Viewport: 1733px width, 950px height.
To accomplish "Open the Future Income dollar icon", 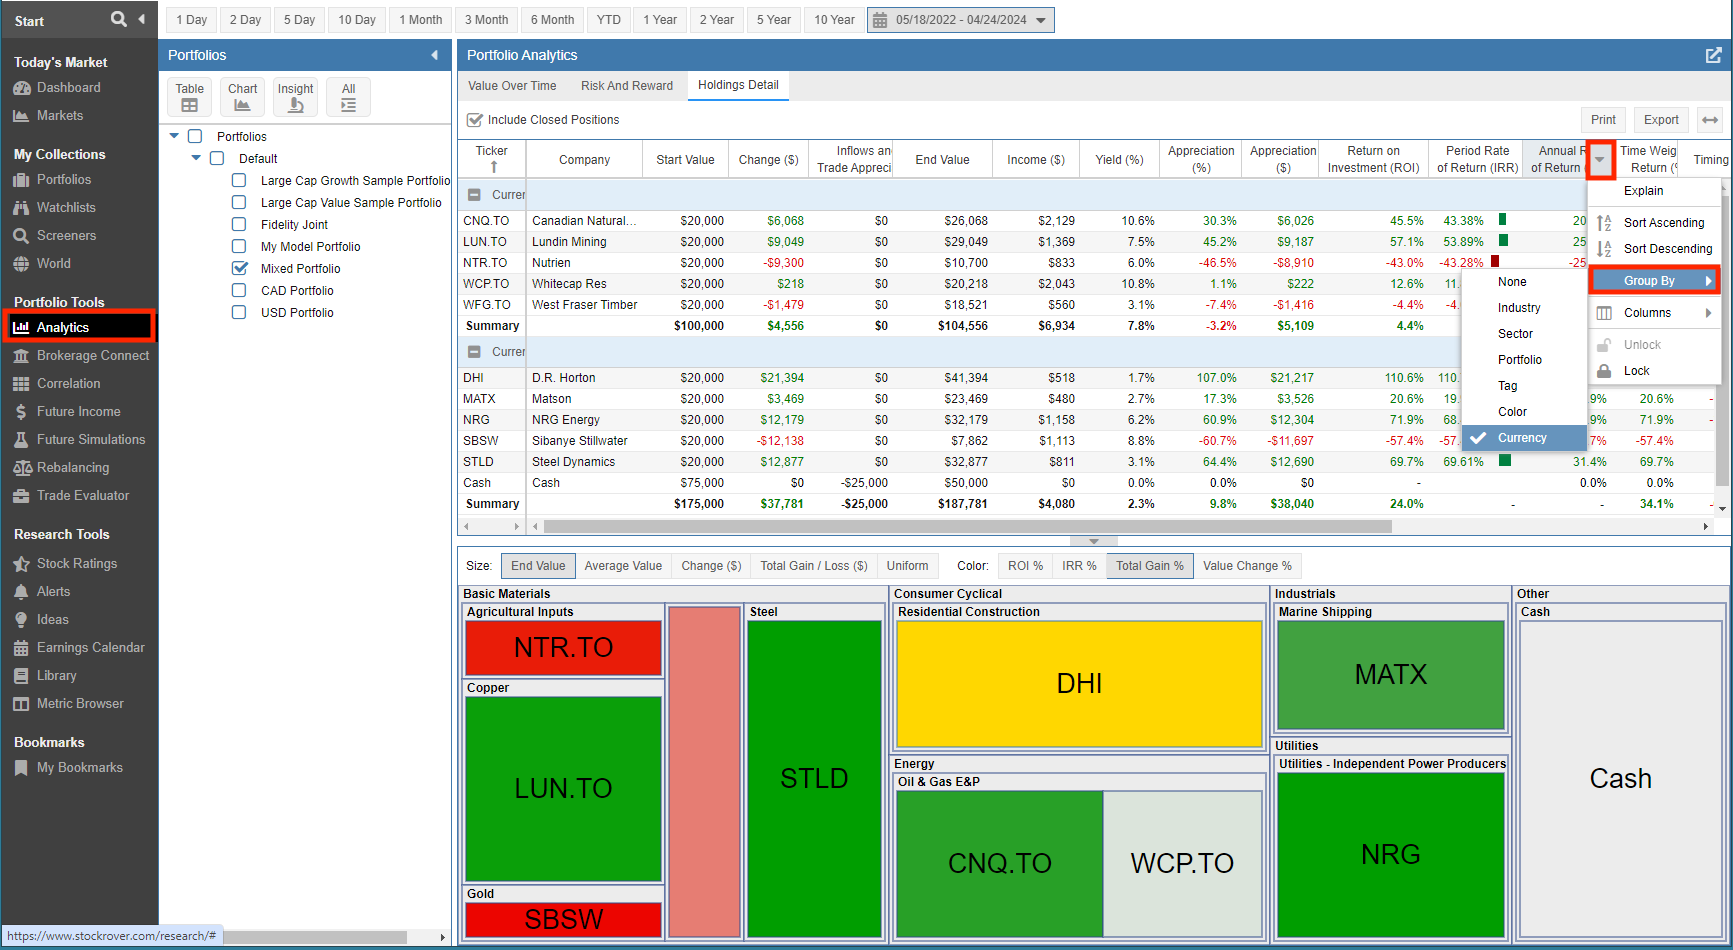I will click(x=21, y=412).
